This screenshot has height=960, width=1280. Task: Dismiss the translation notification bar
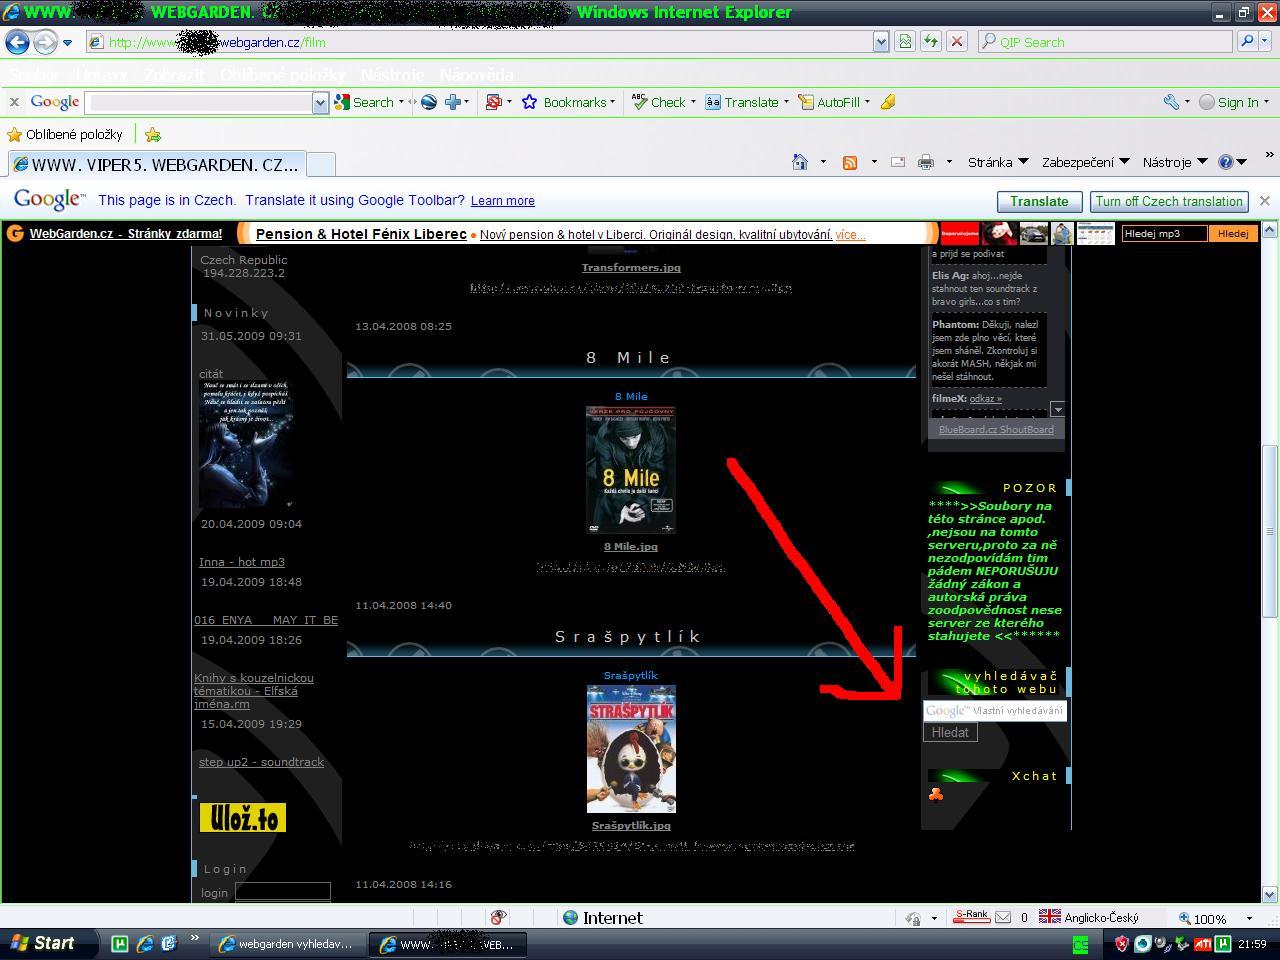(1265, 201)
